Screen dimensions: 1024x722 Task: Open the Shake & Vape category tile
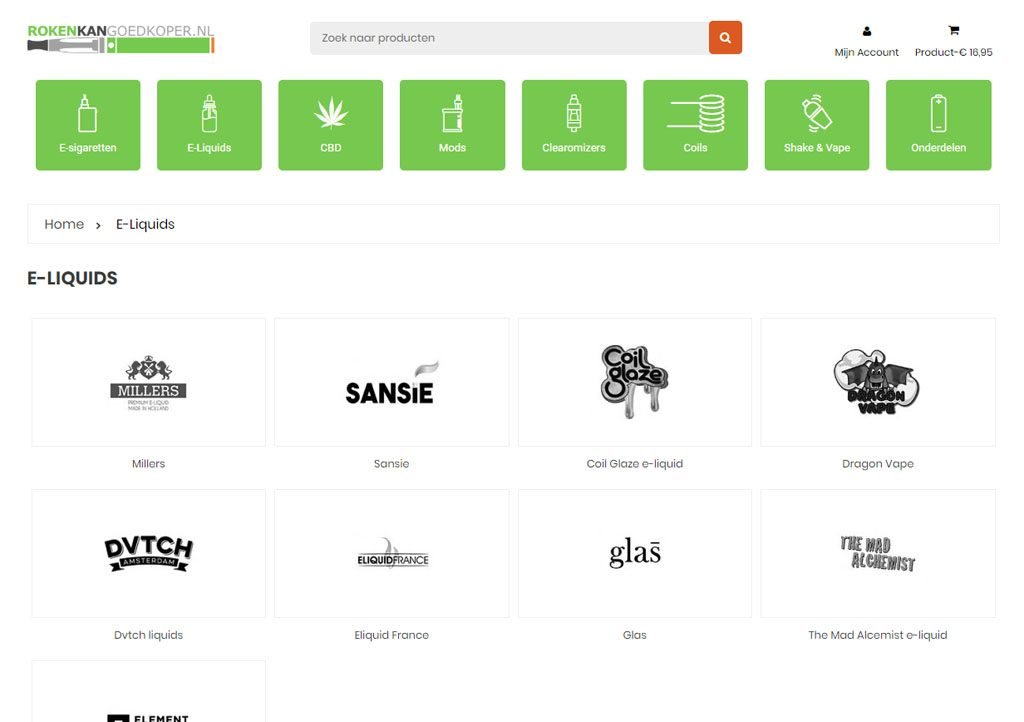point(817,125)
